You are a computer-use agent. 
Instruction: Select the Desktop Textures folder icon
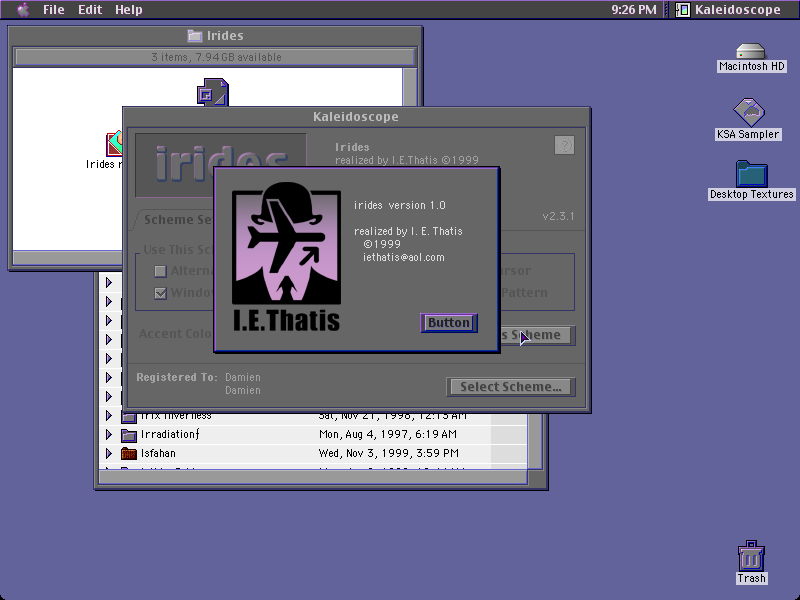pyautogui.click(x=752, y=173)
